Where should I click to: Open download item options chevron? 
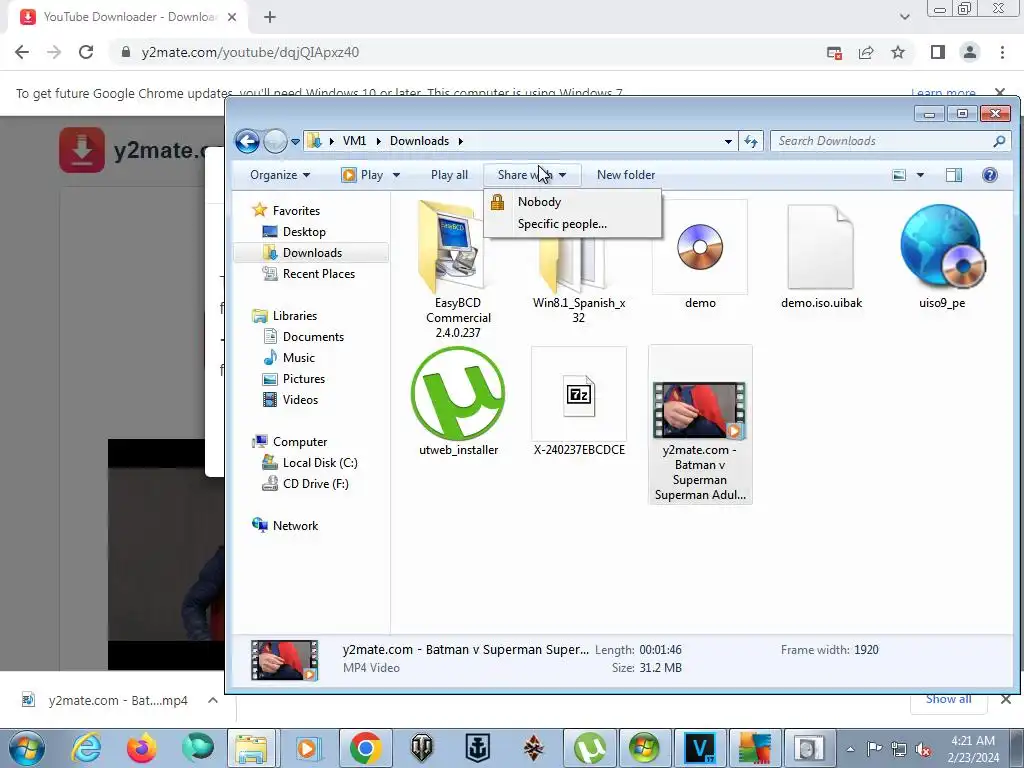point(212,700)
